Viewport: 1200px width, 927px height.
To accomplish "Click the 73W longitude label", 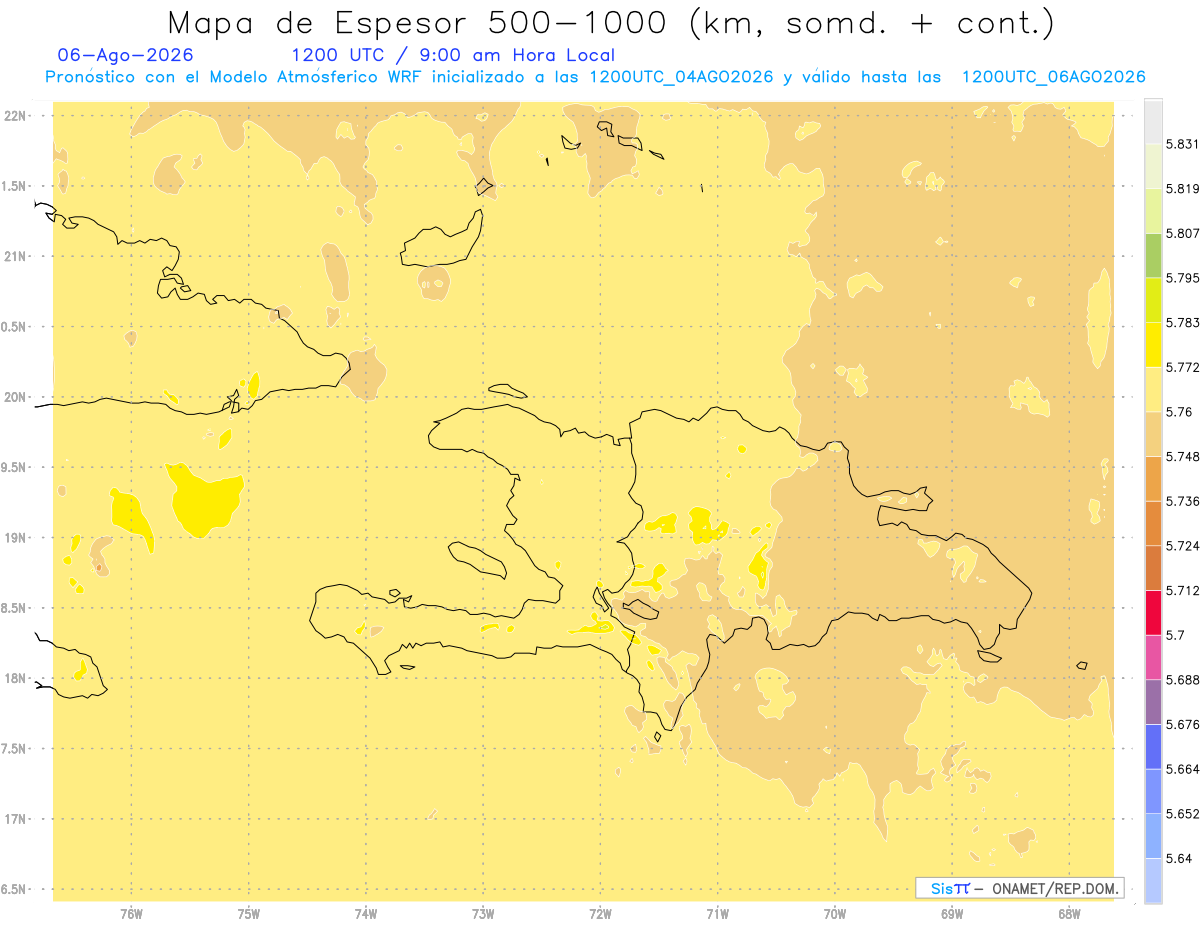I will (x=483, y=913).
